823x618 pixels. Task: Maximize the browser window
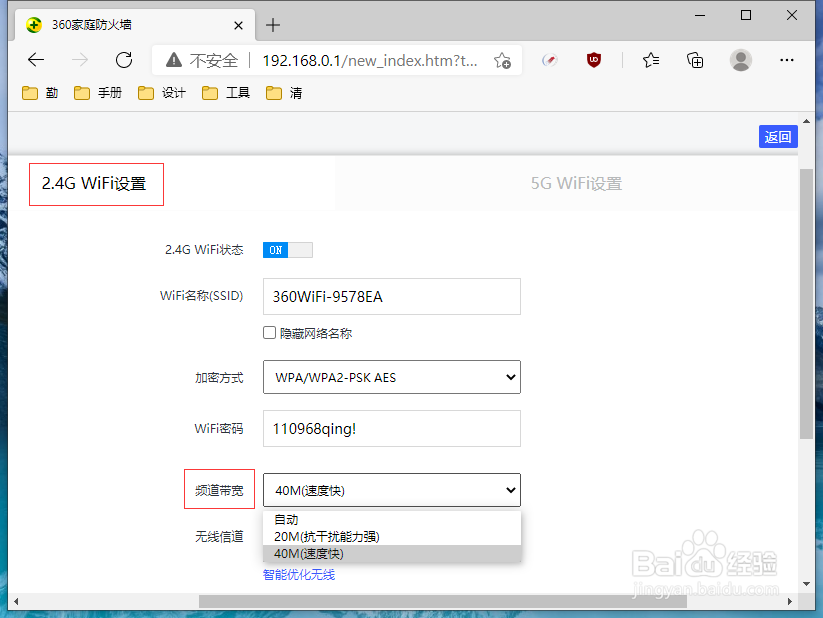745,15
